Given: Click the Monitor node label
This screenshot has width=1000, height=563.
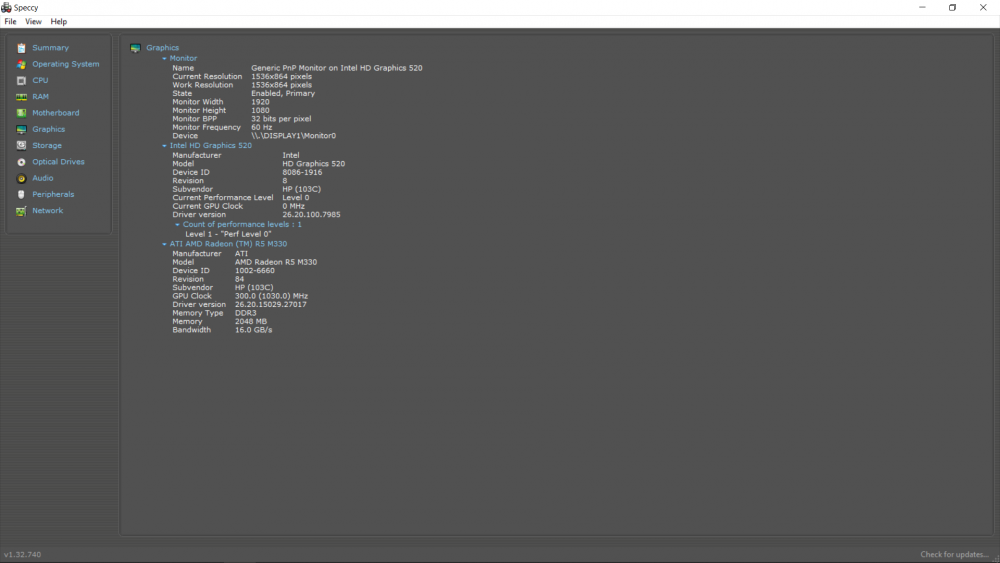Looking at the screenshot, I should tap(183, 58).
